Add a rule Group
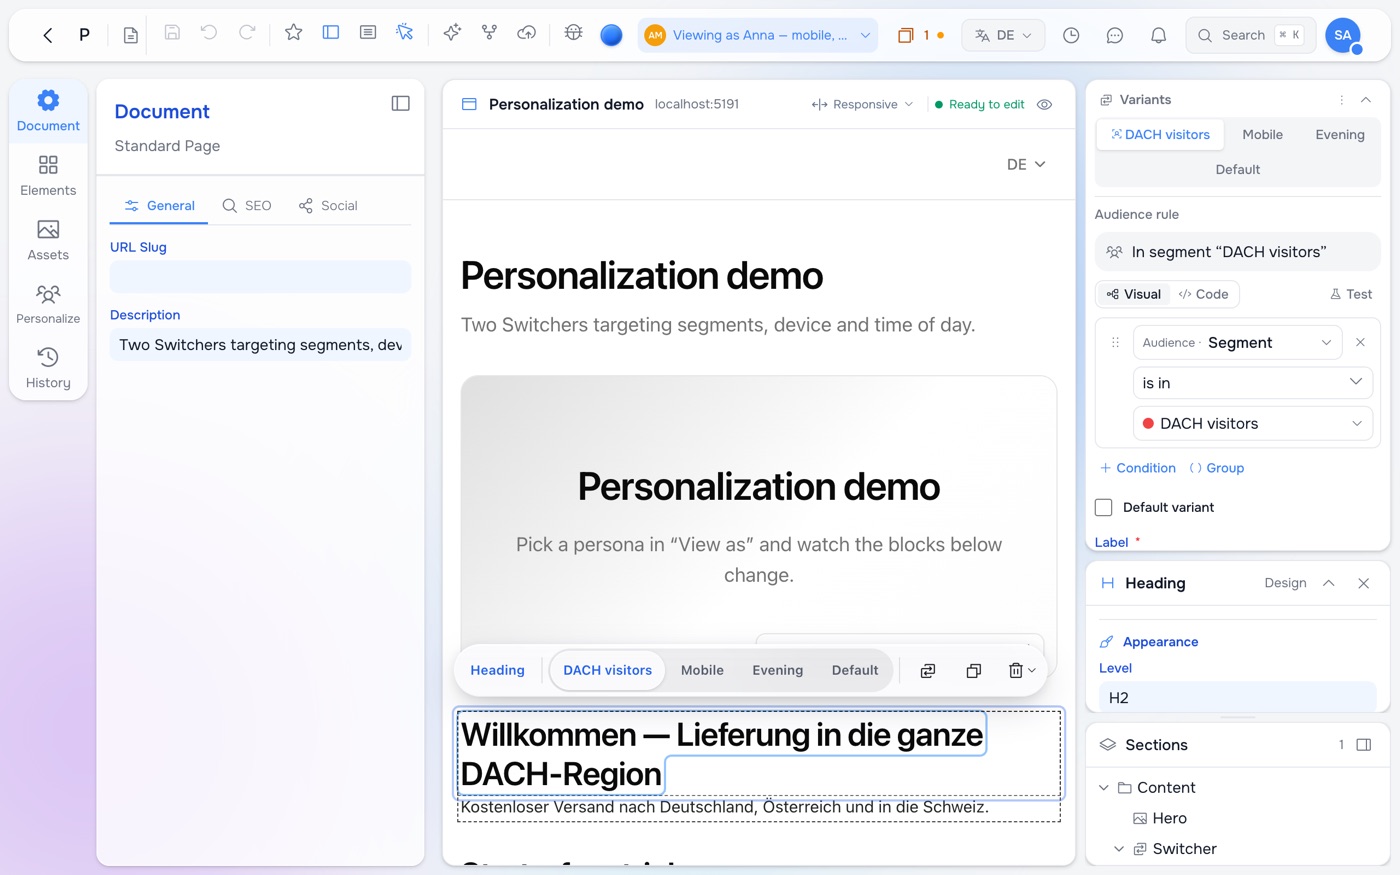The image size is (1400, 875). (1217, 468)
